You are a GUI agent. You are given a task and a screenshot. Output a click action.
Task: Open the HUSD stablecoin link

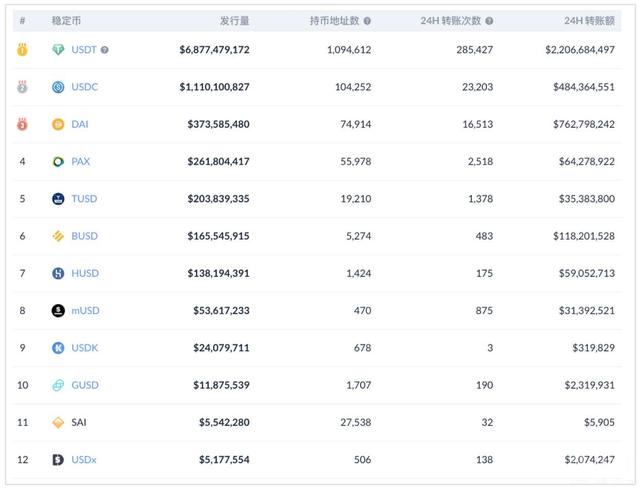coord(85,273)
